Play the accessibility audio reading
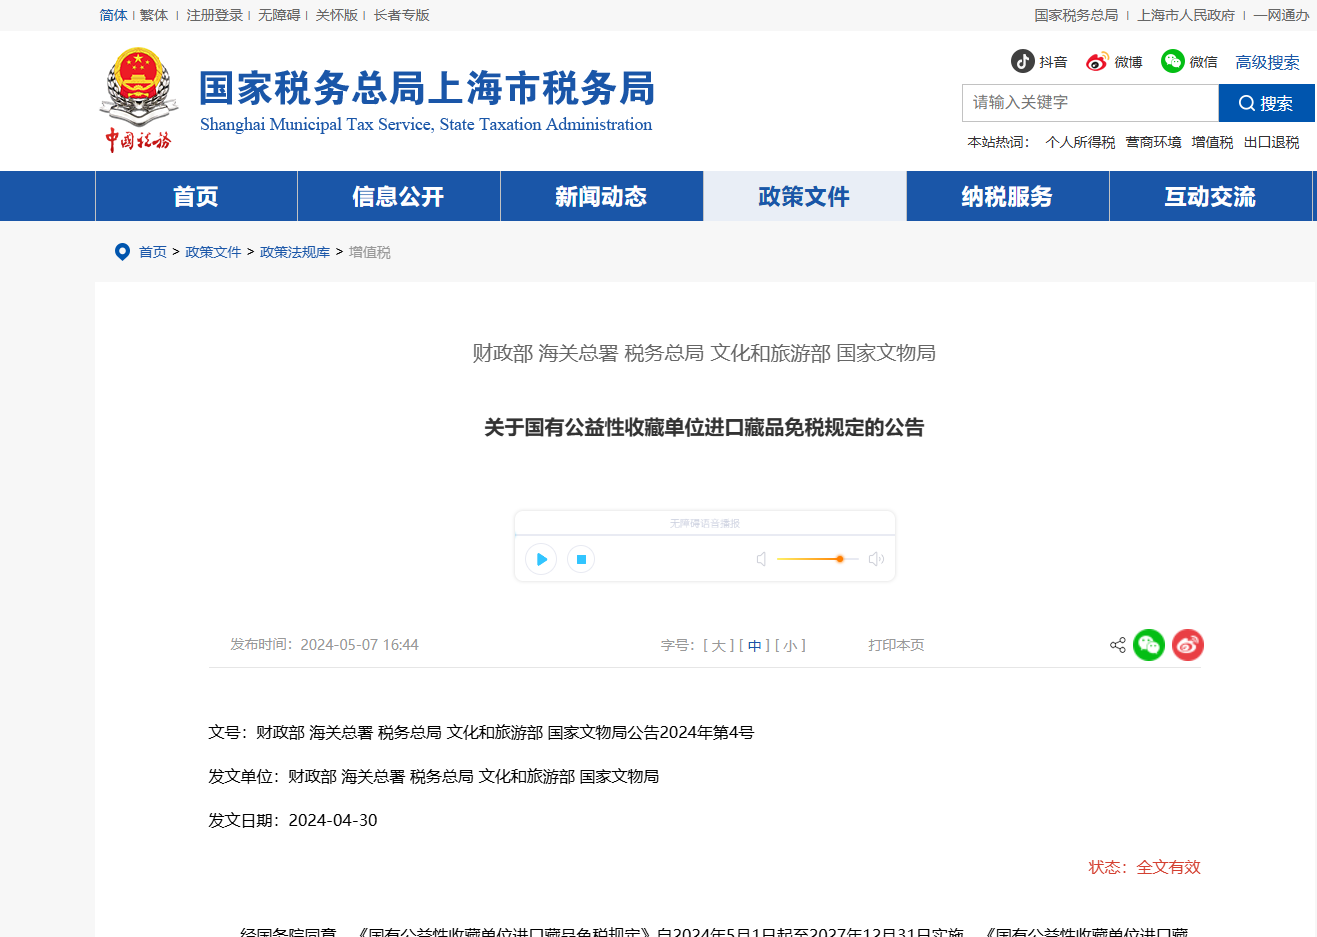1317x937 pixels. tap(541, 559)
